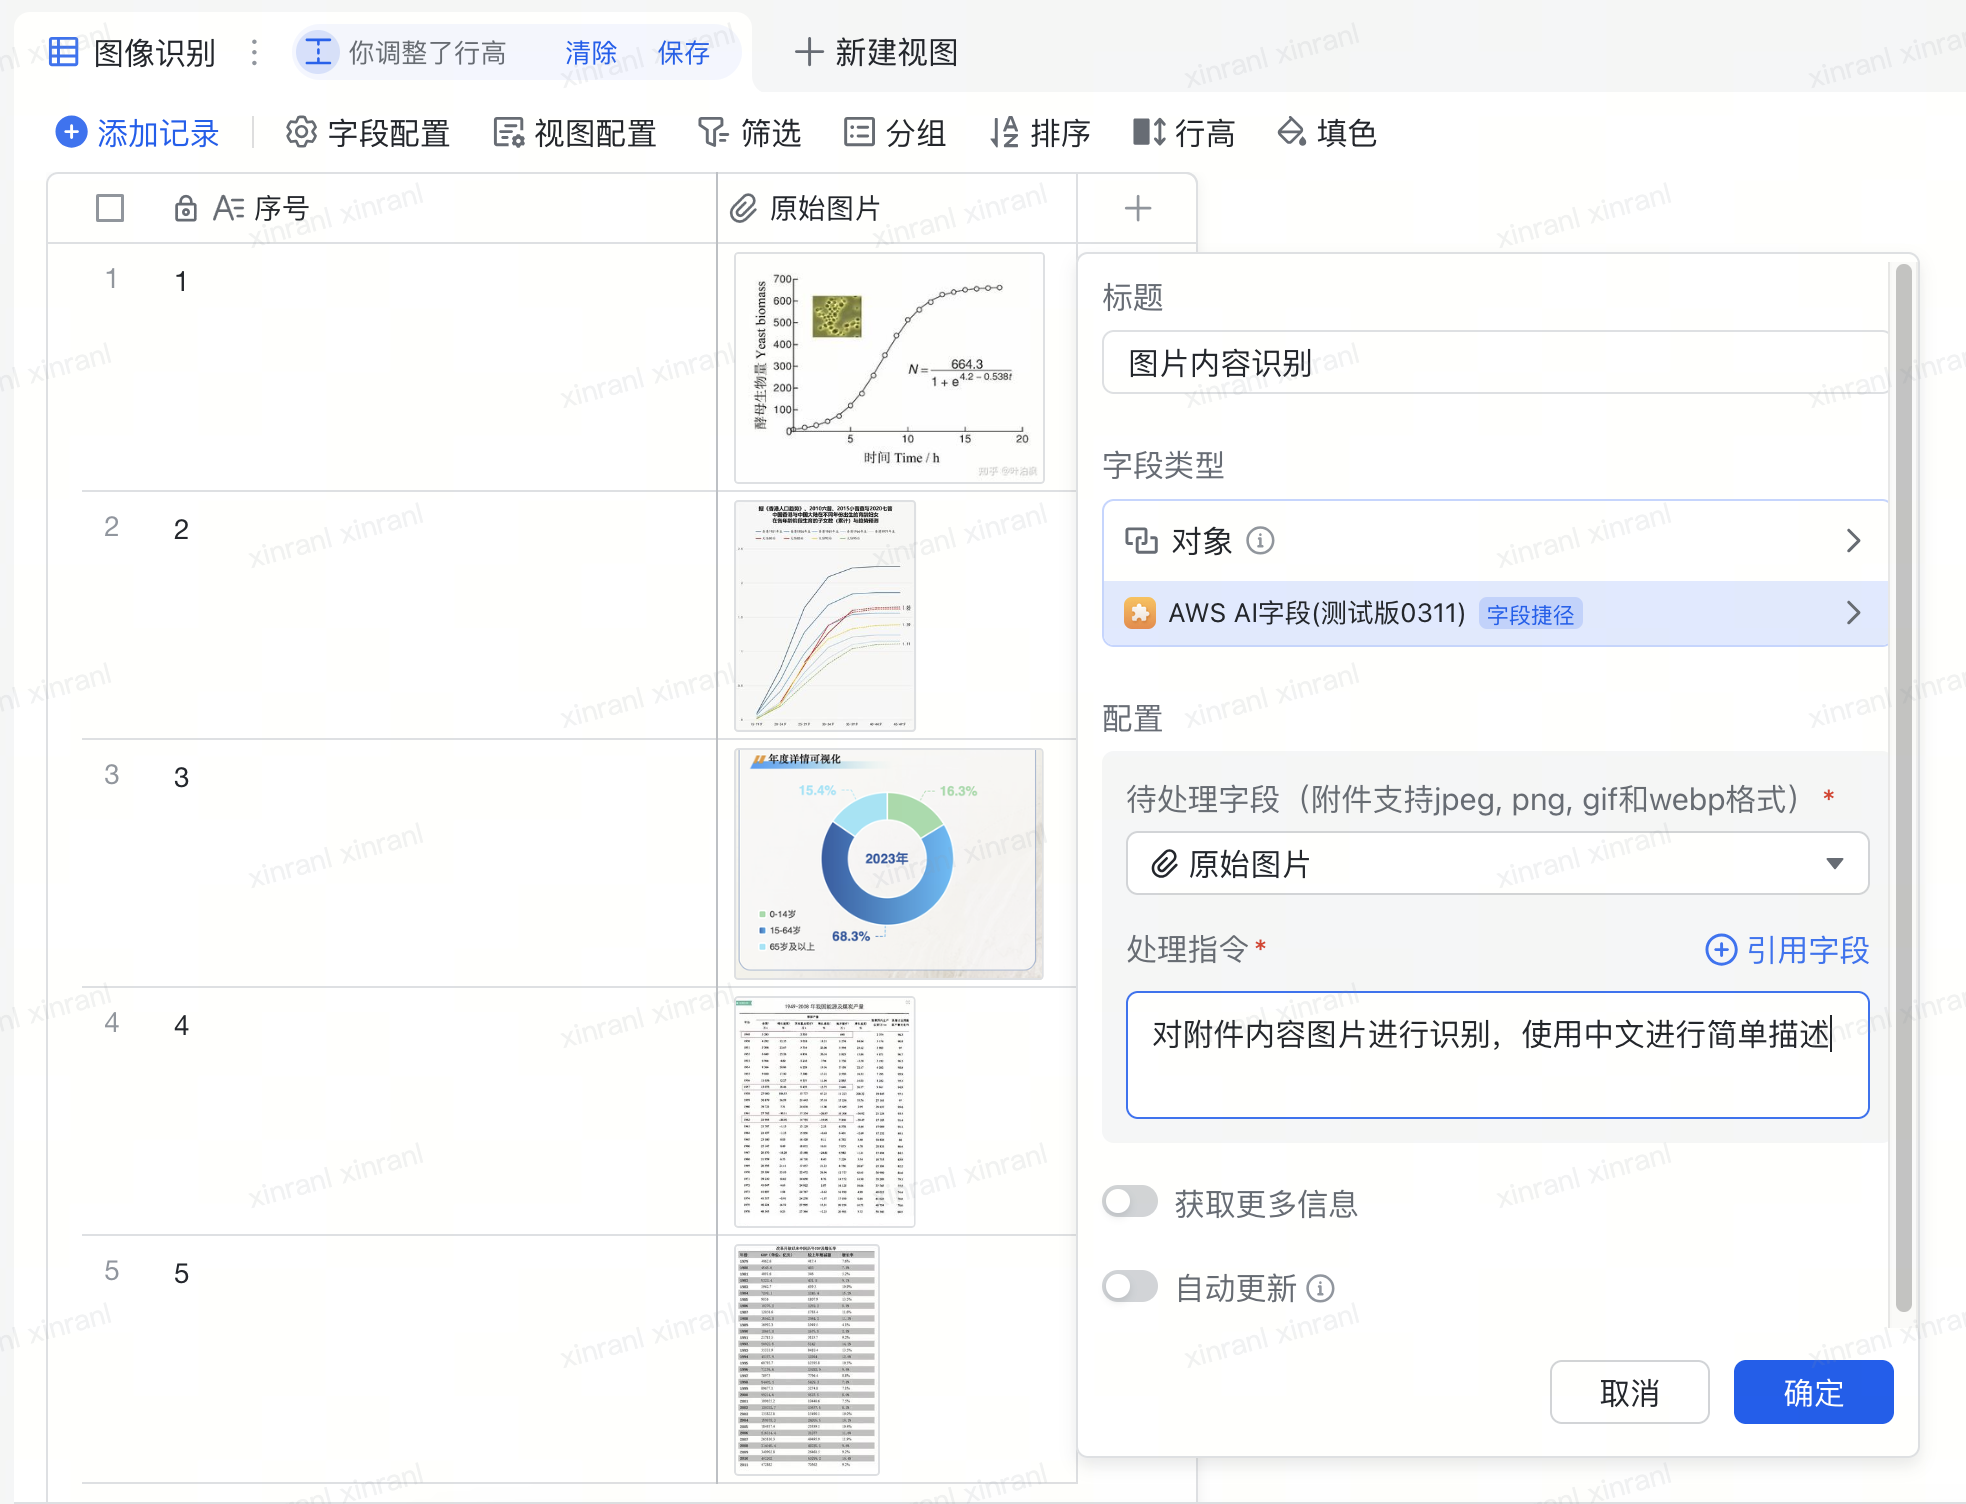Open the 2023年 donut chart thumbnail in row 3

(889, 863)
